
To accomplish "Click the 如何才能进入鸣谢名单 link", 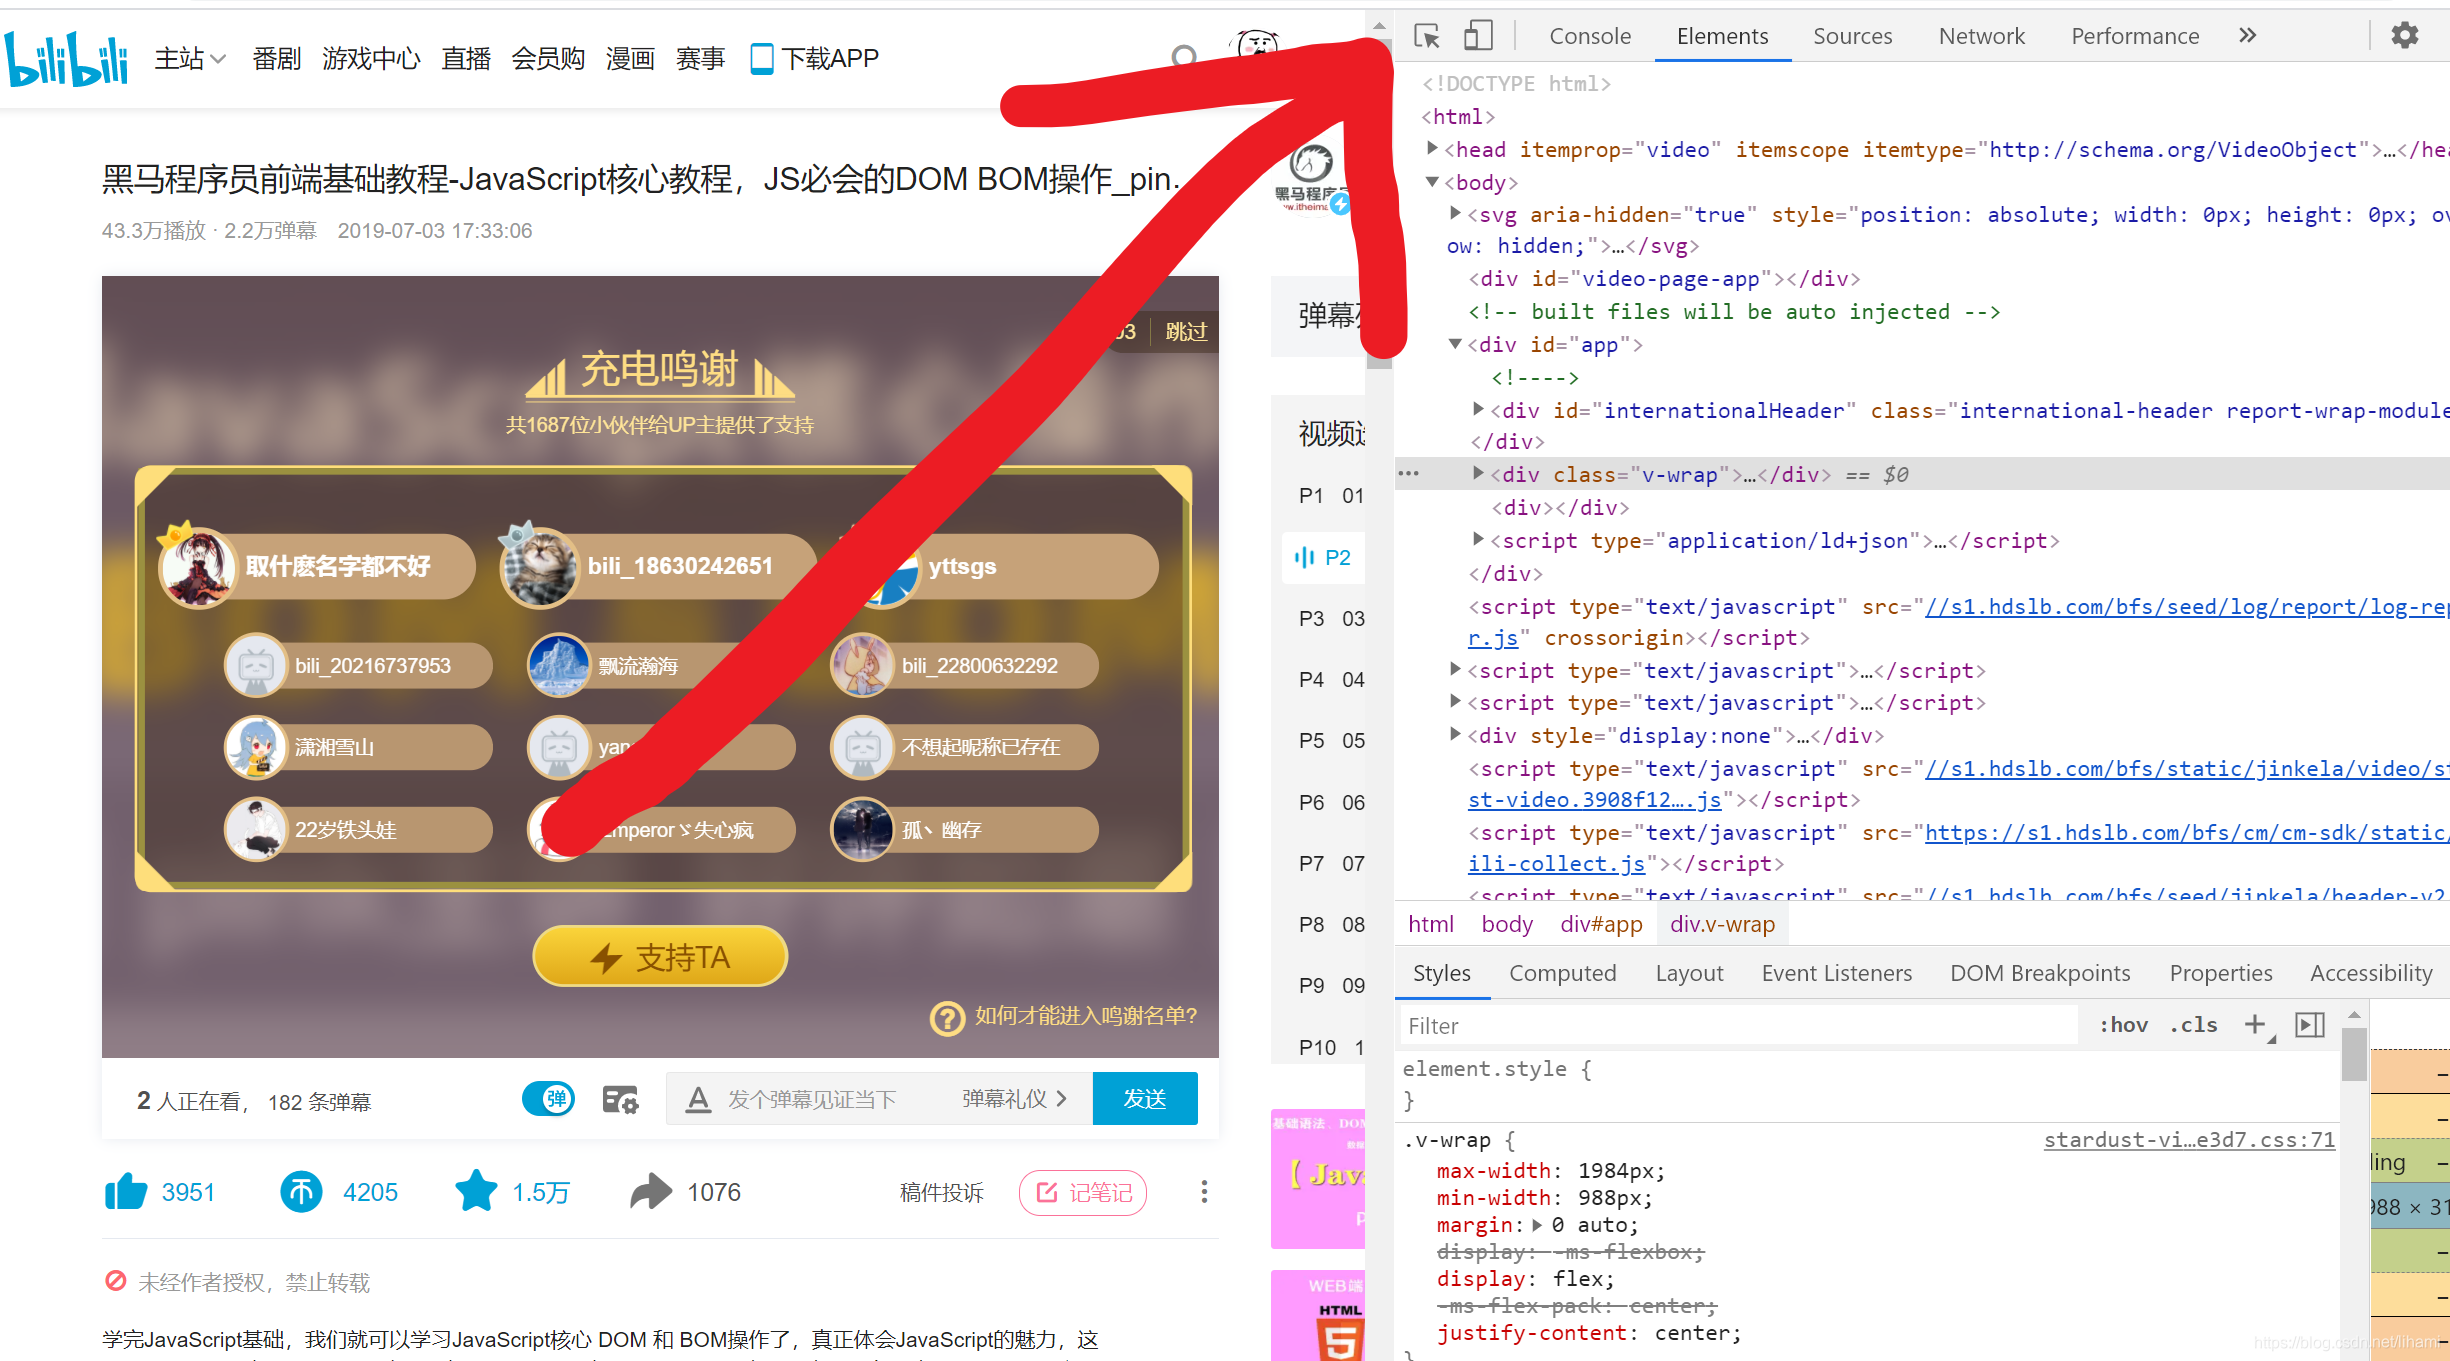I will (1086, 1016).
